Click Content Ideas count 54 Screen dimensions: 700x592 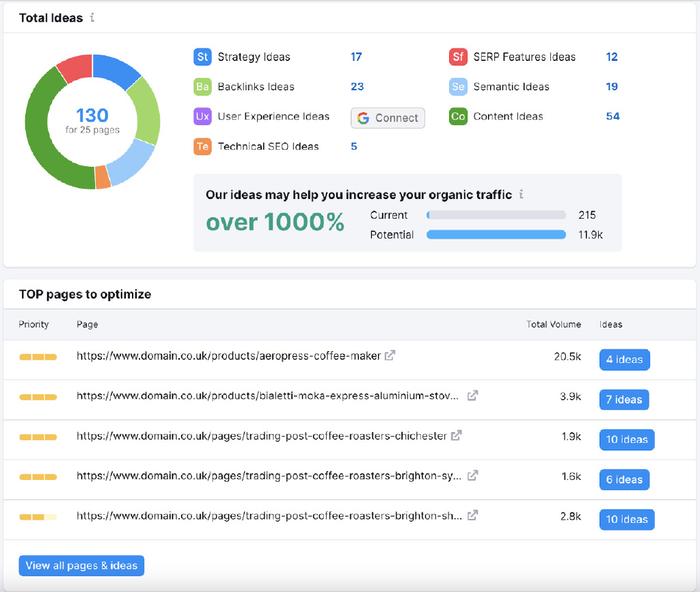click(612, 117)
